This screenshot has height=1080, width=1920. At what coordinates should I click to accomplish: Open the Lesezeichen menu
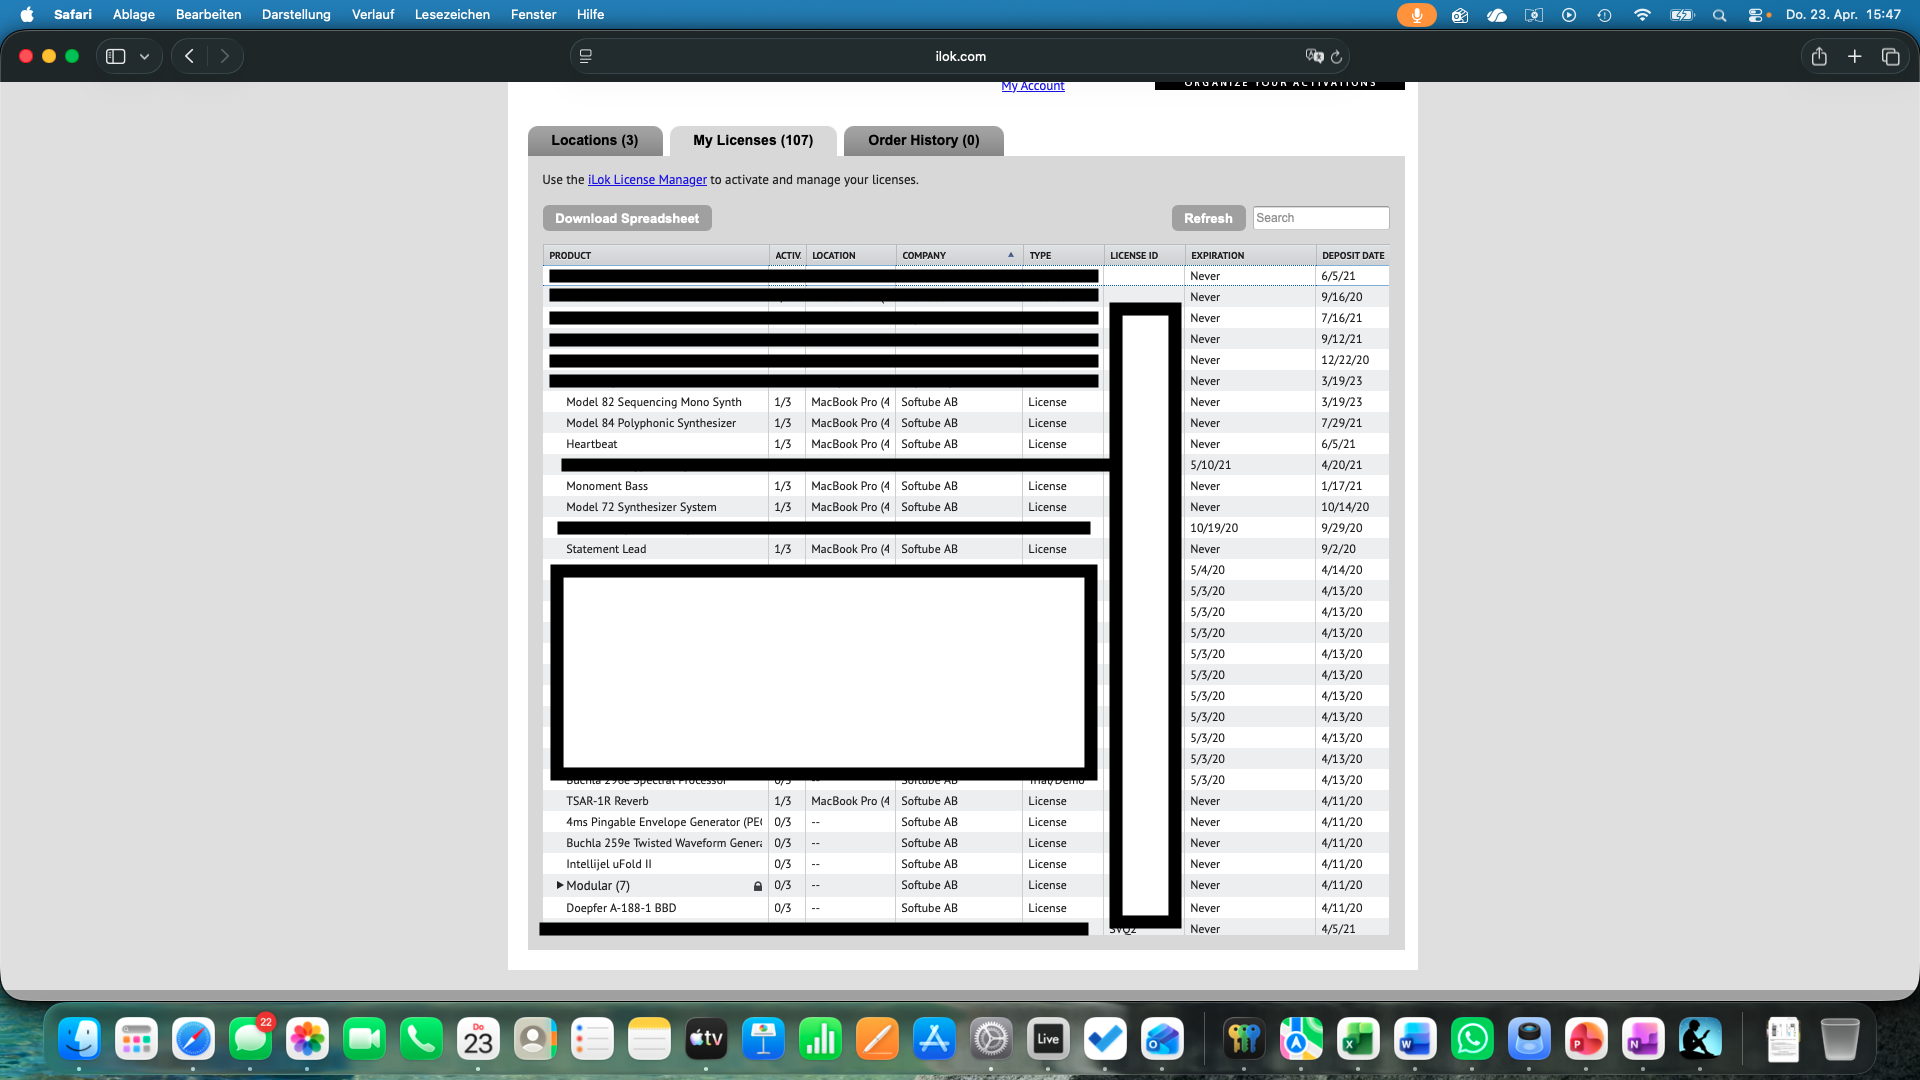[452, 15]
